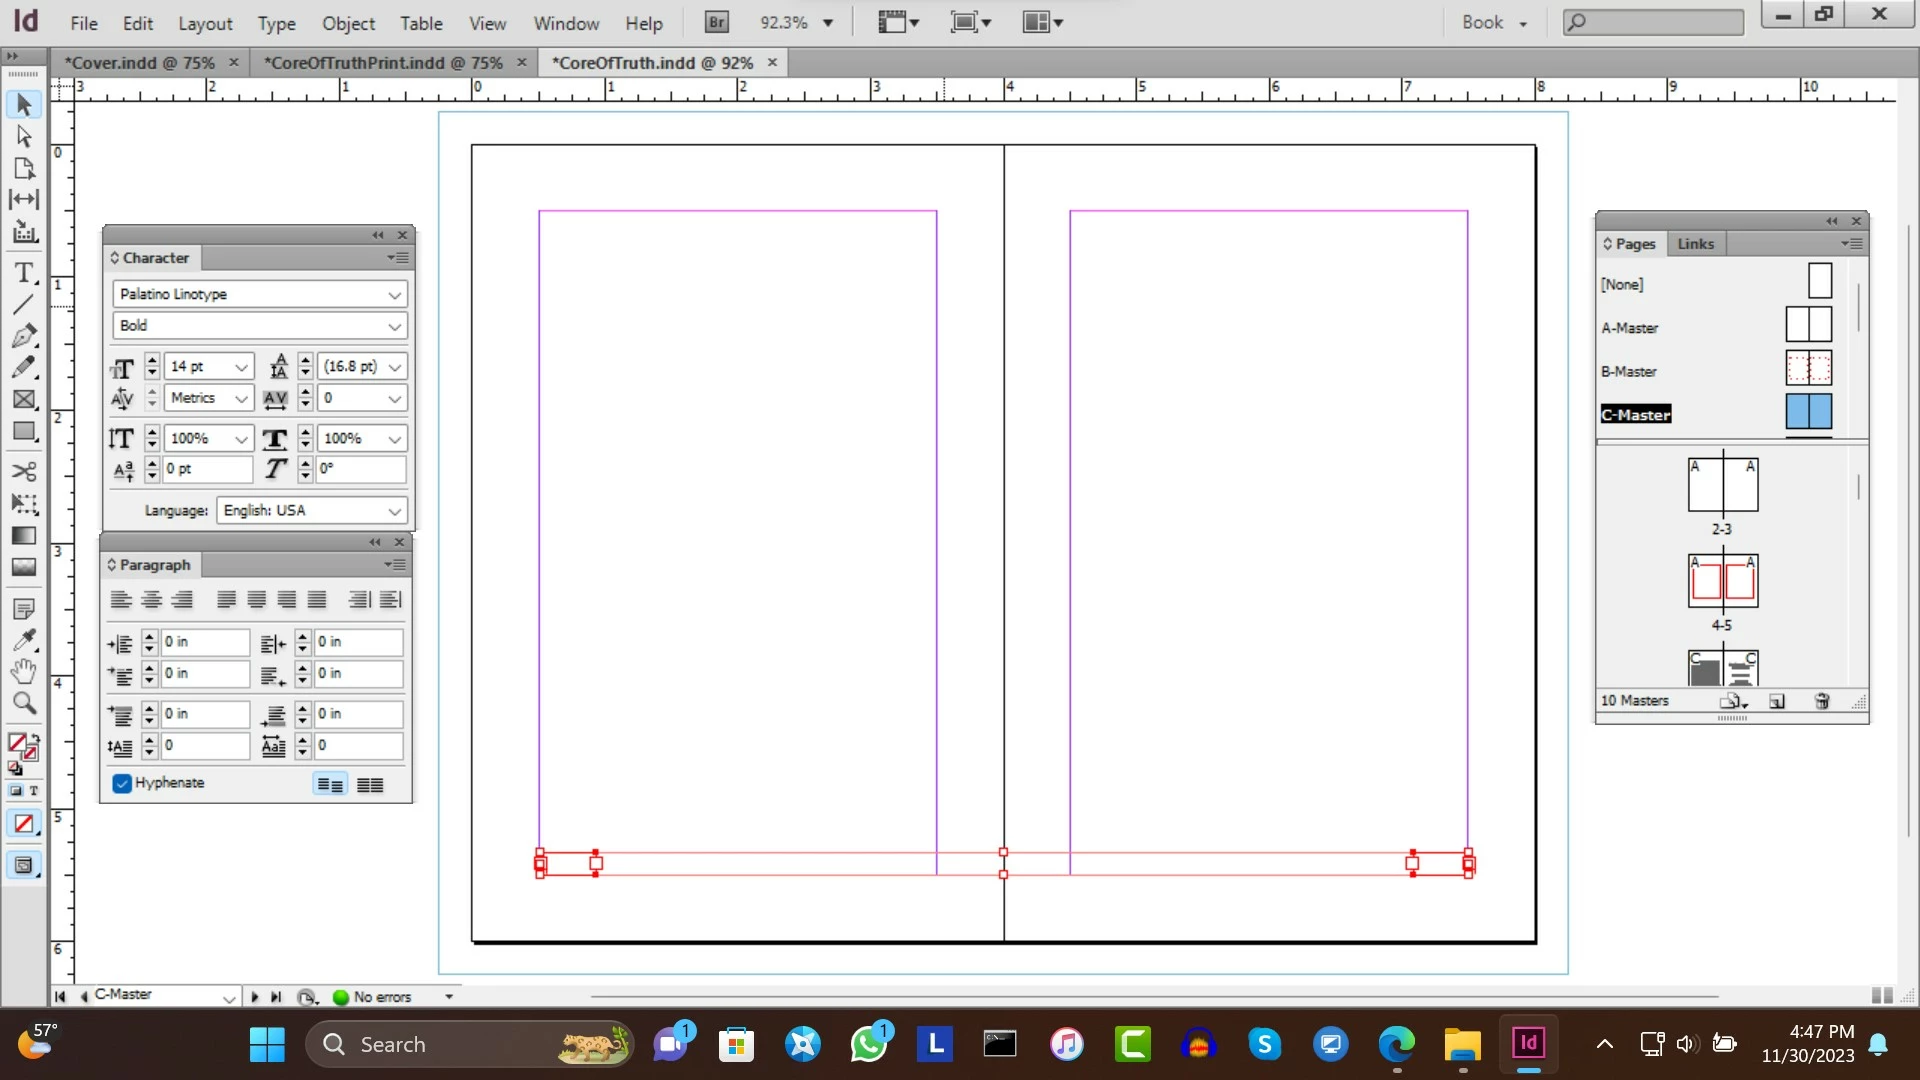Select the Scissors tool

tap(23, 471)
